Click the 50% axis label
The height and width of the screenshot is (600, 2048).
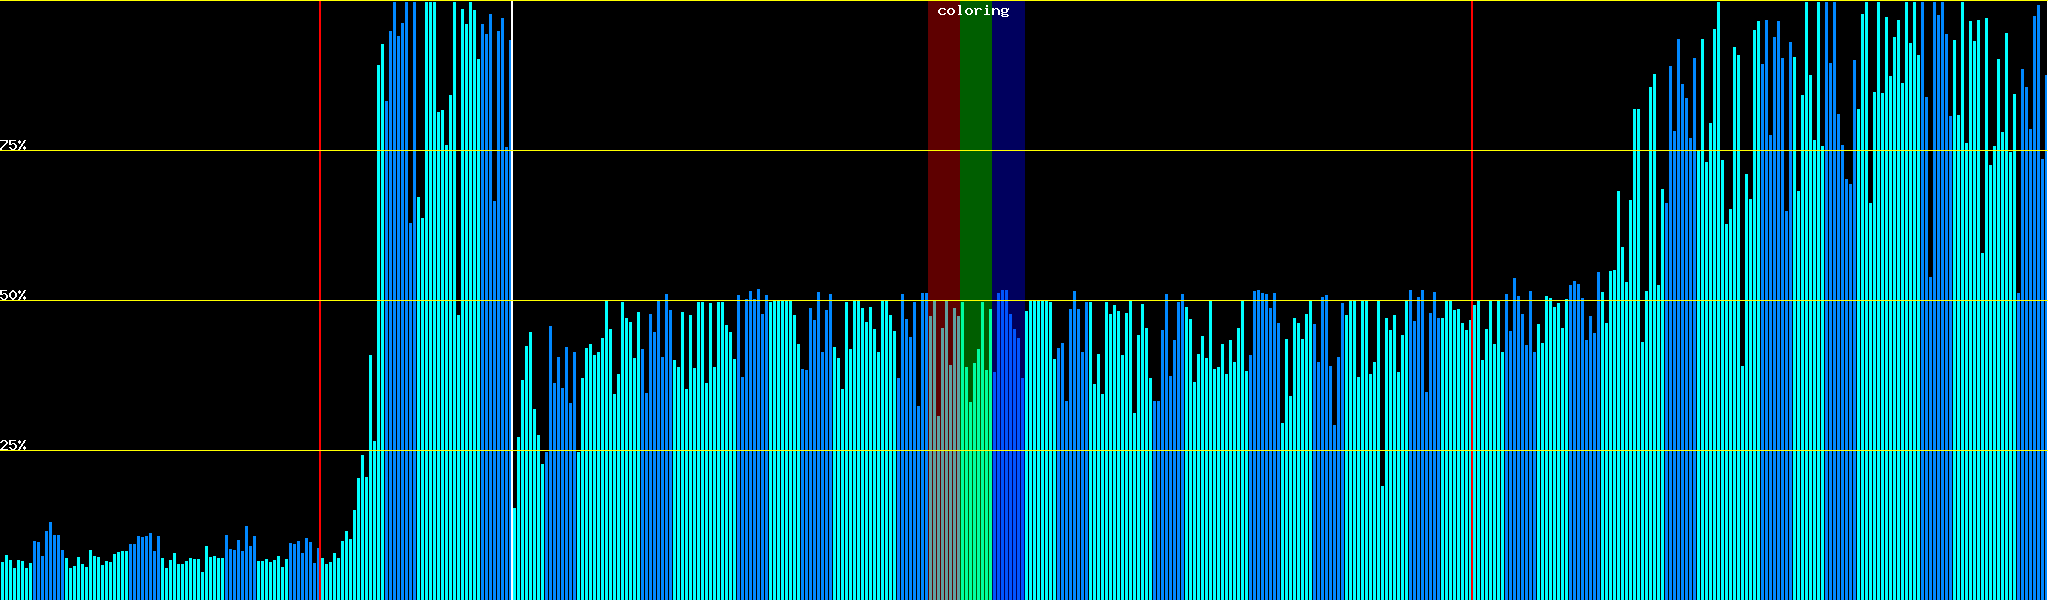[13, 295]
